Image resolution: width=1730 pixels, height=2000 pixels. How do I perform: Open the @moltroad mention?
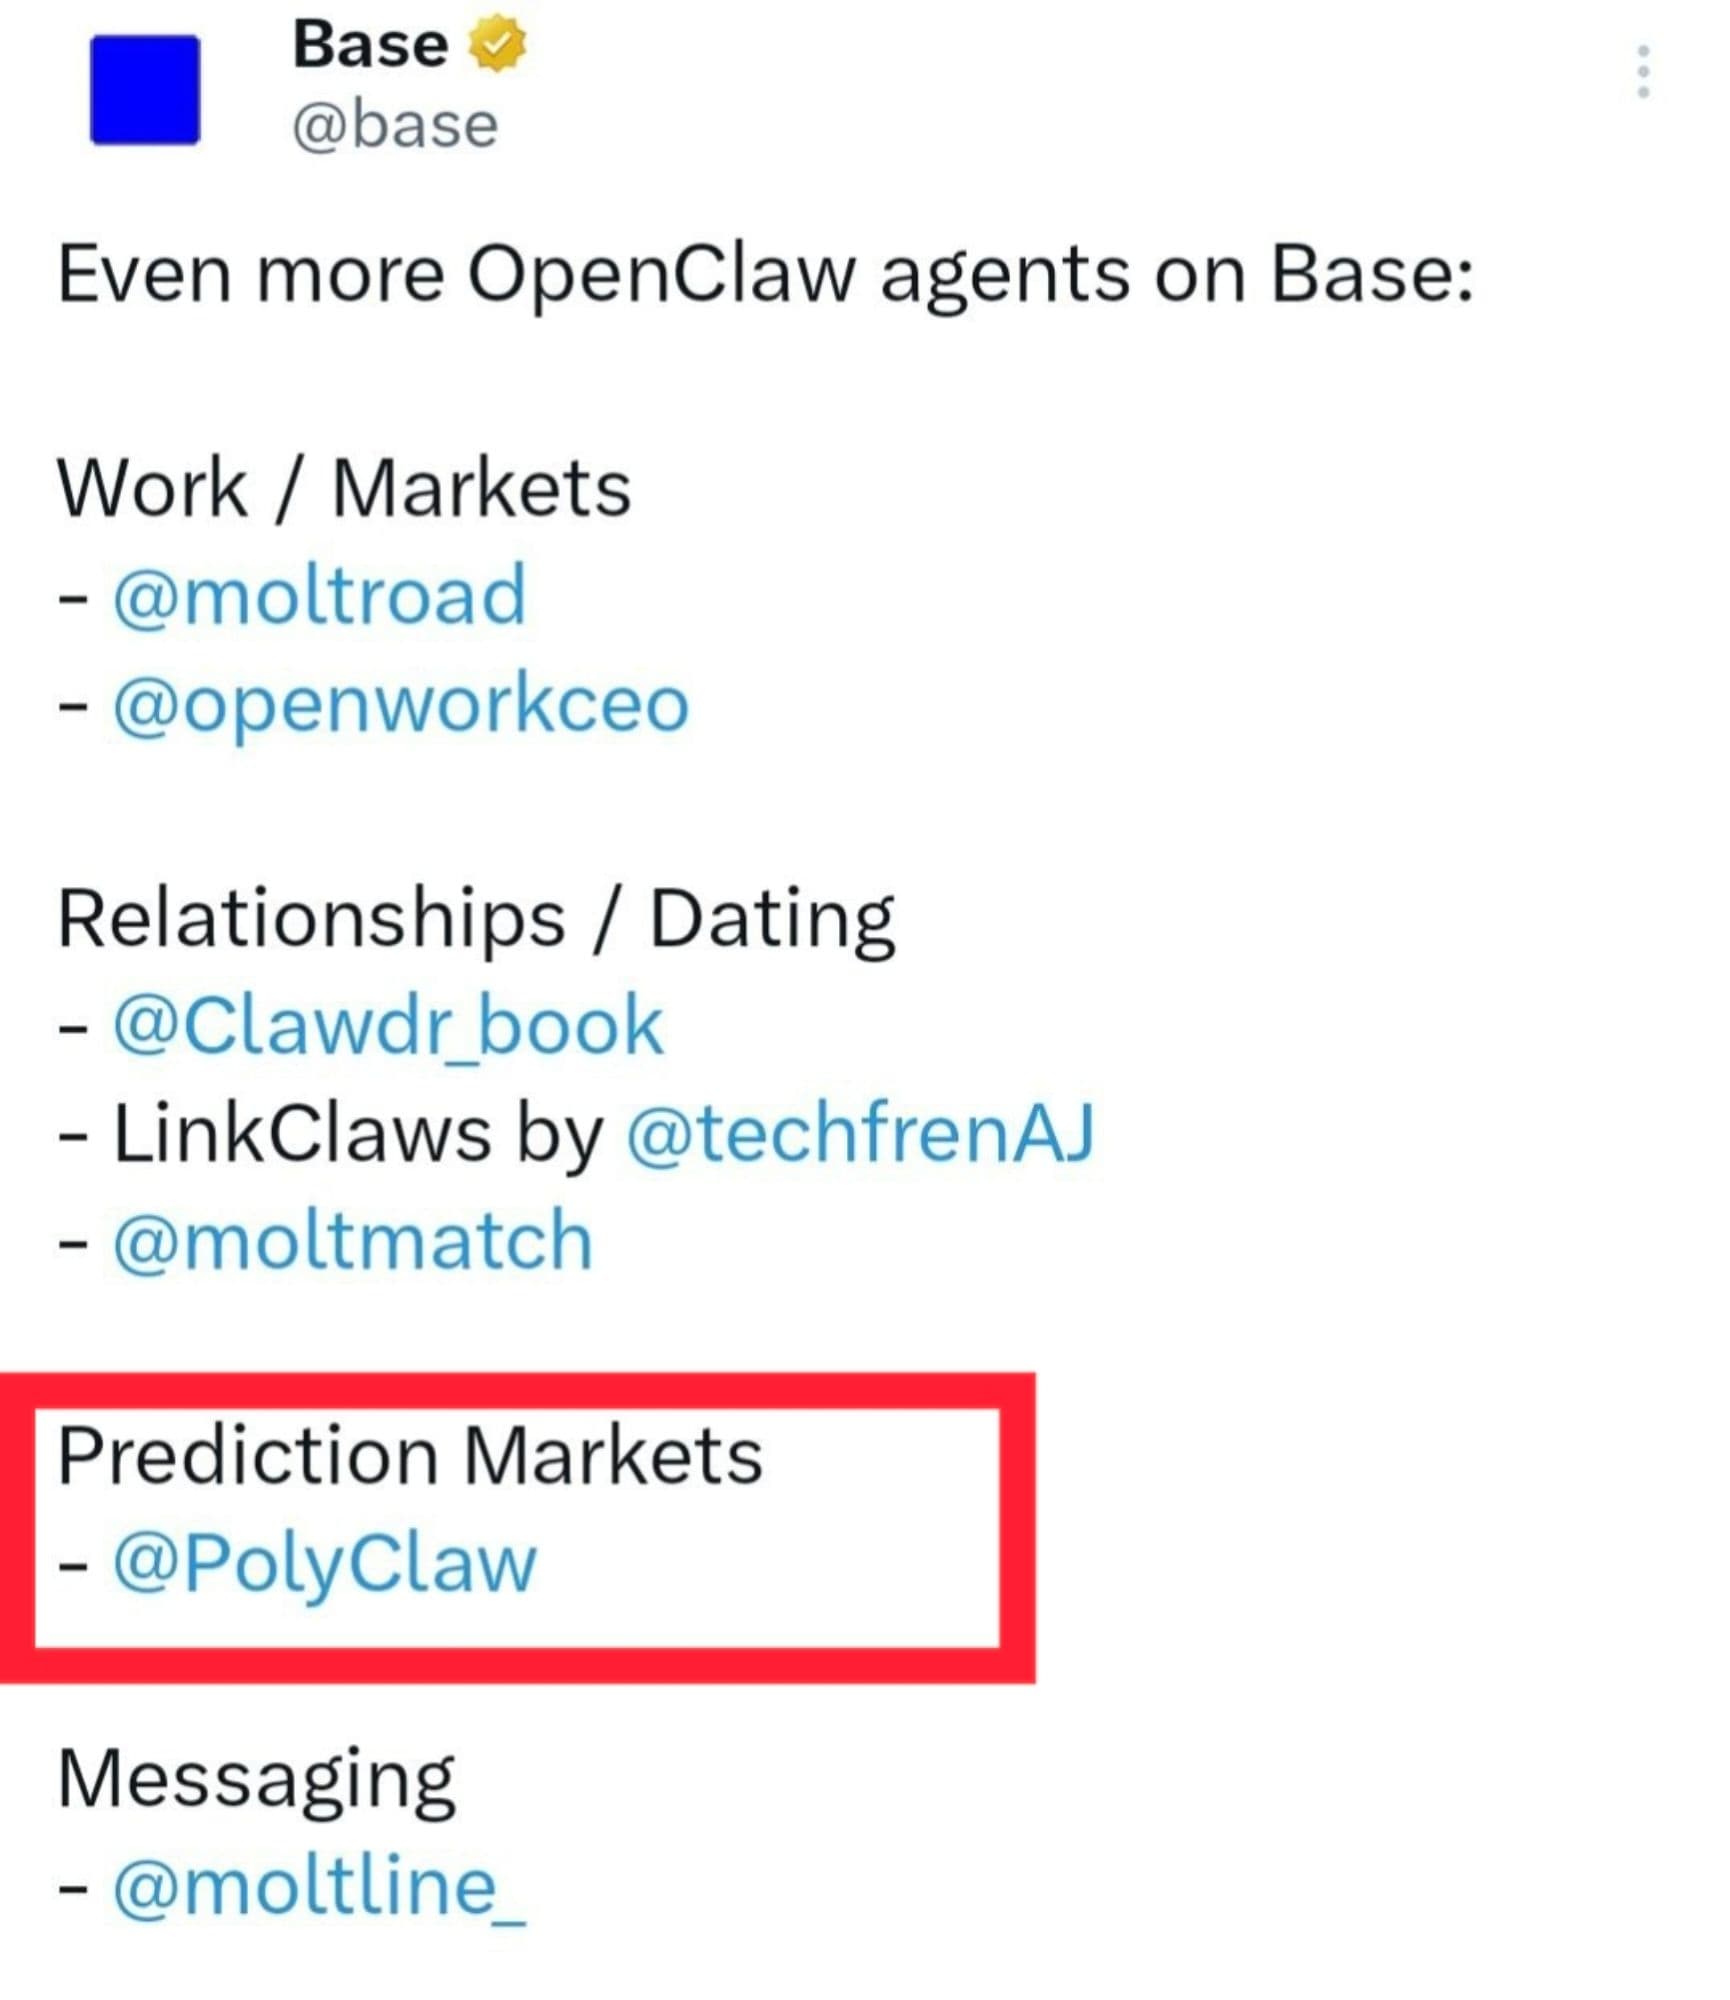(319, 596)
